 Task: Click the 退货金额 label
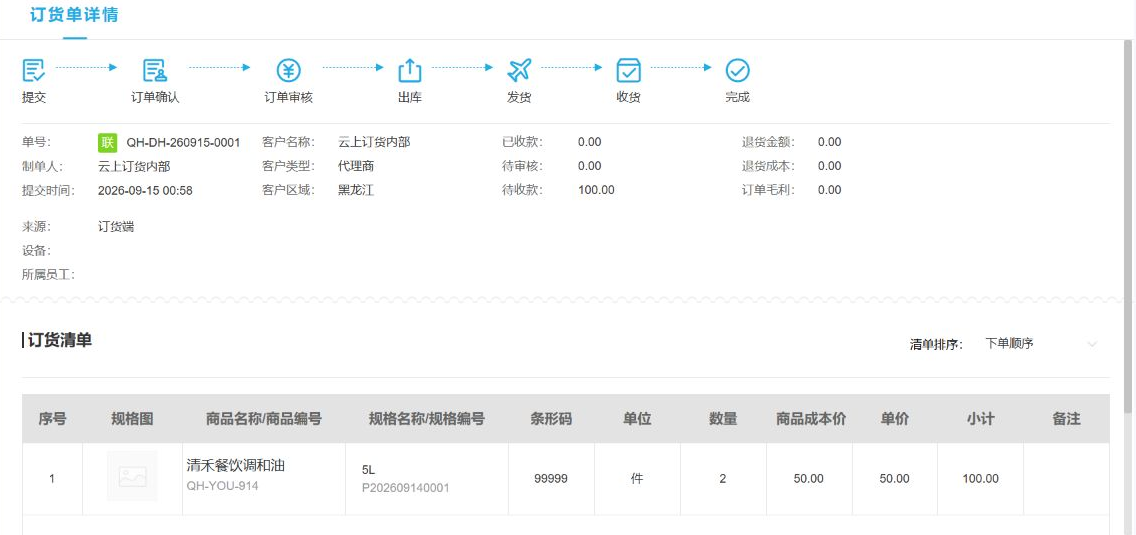(x=769, y=142)
